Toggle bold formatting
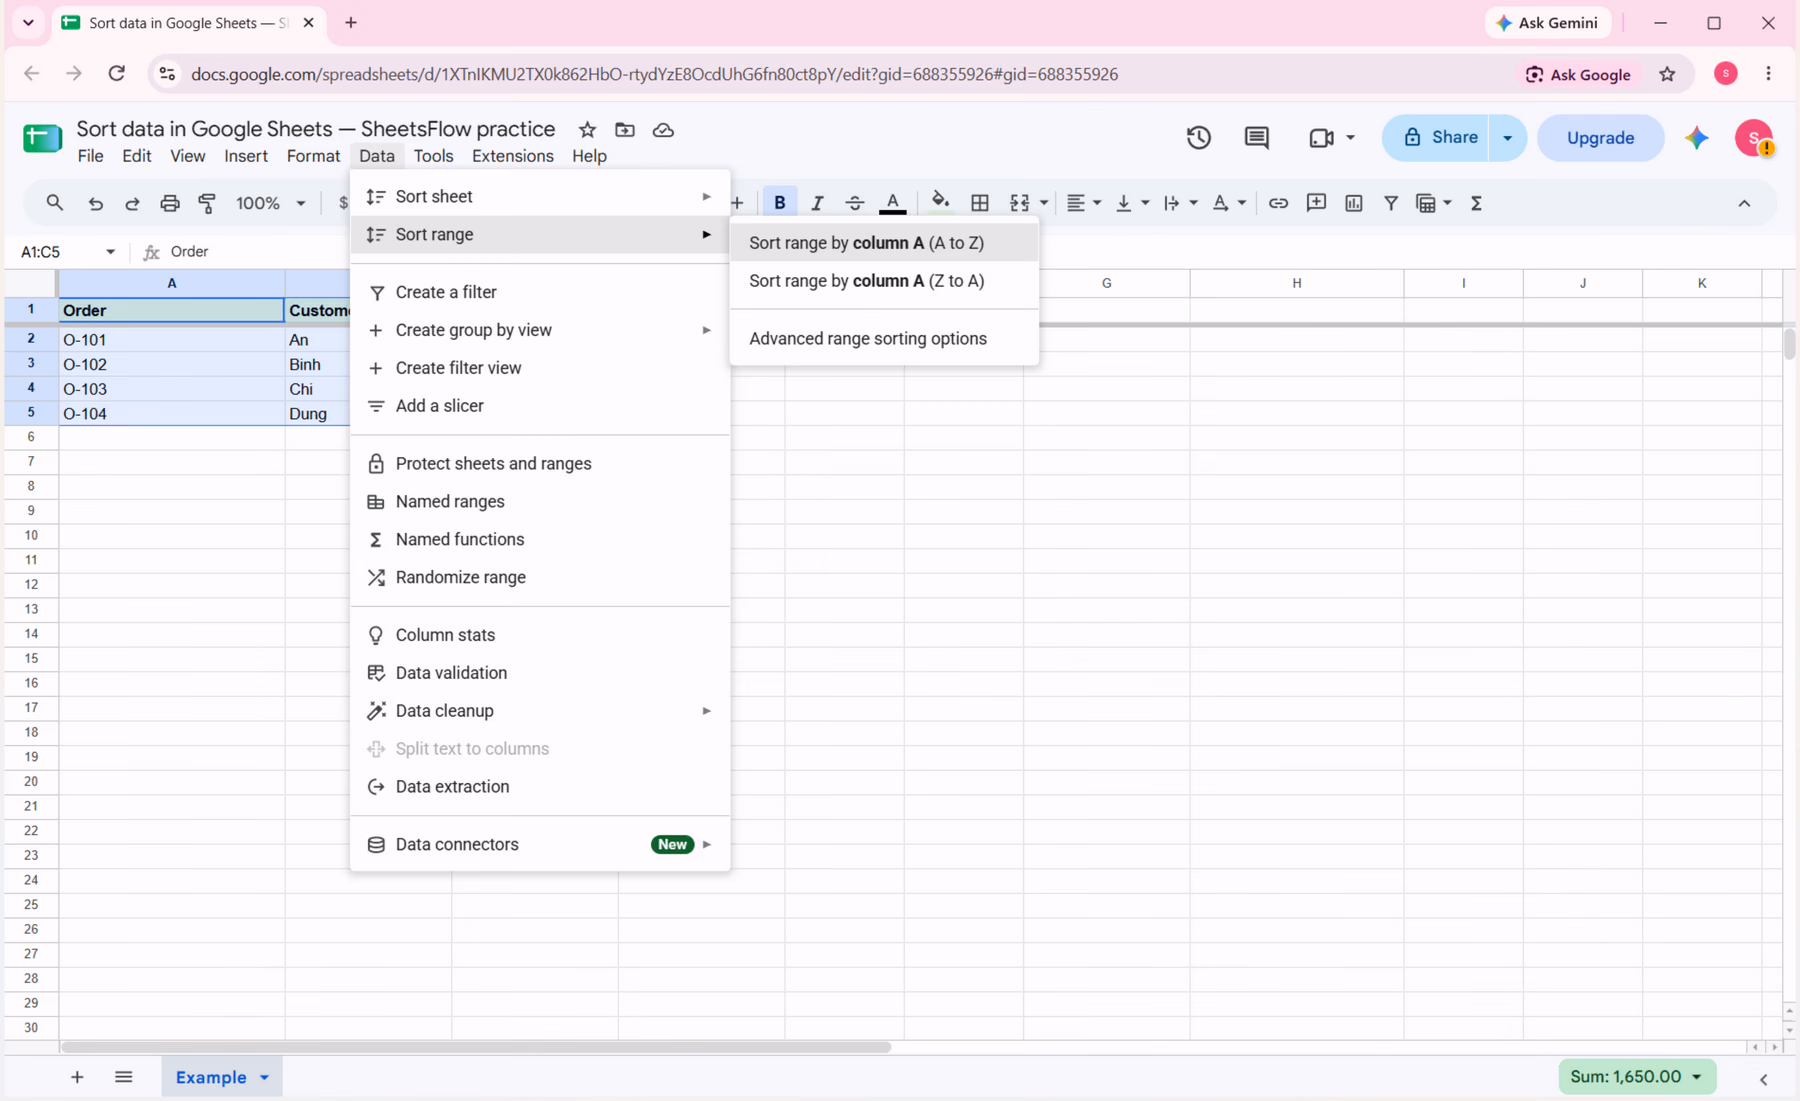Screen dimensions: 1800x1101 [x=780, y=203]
